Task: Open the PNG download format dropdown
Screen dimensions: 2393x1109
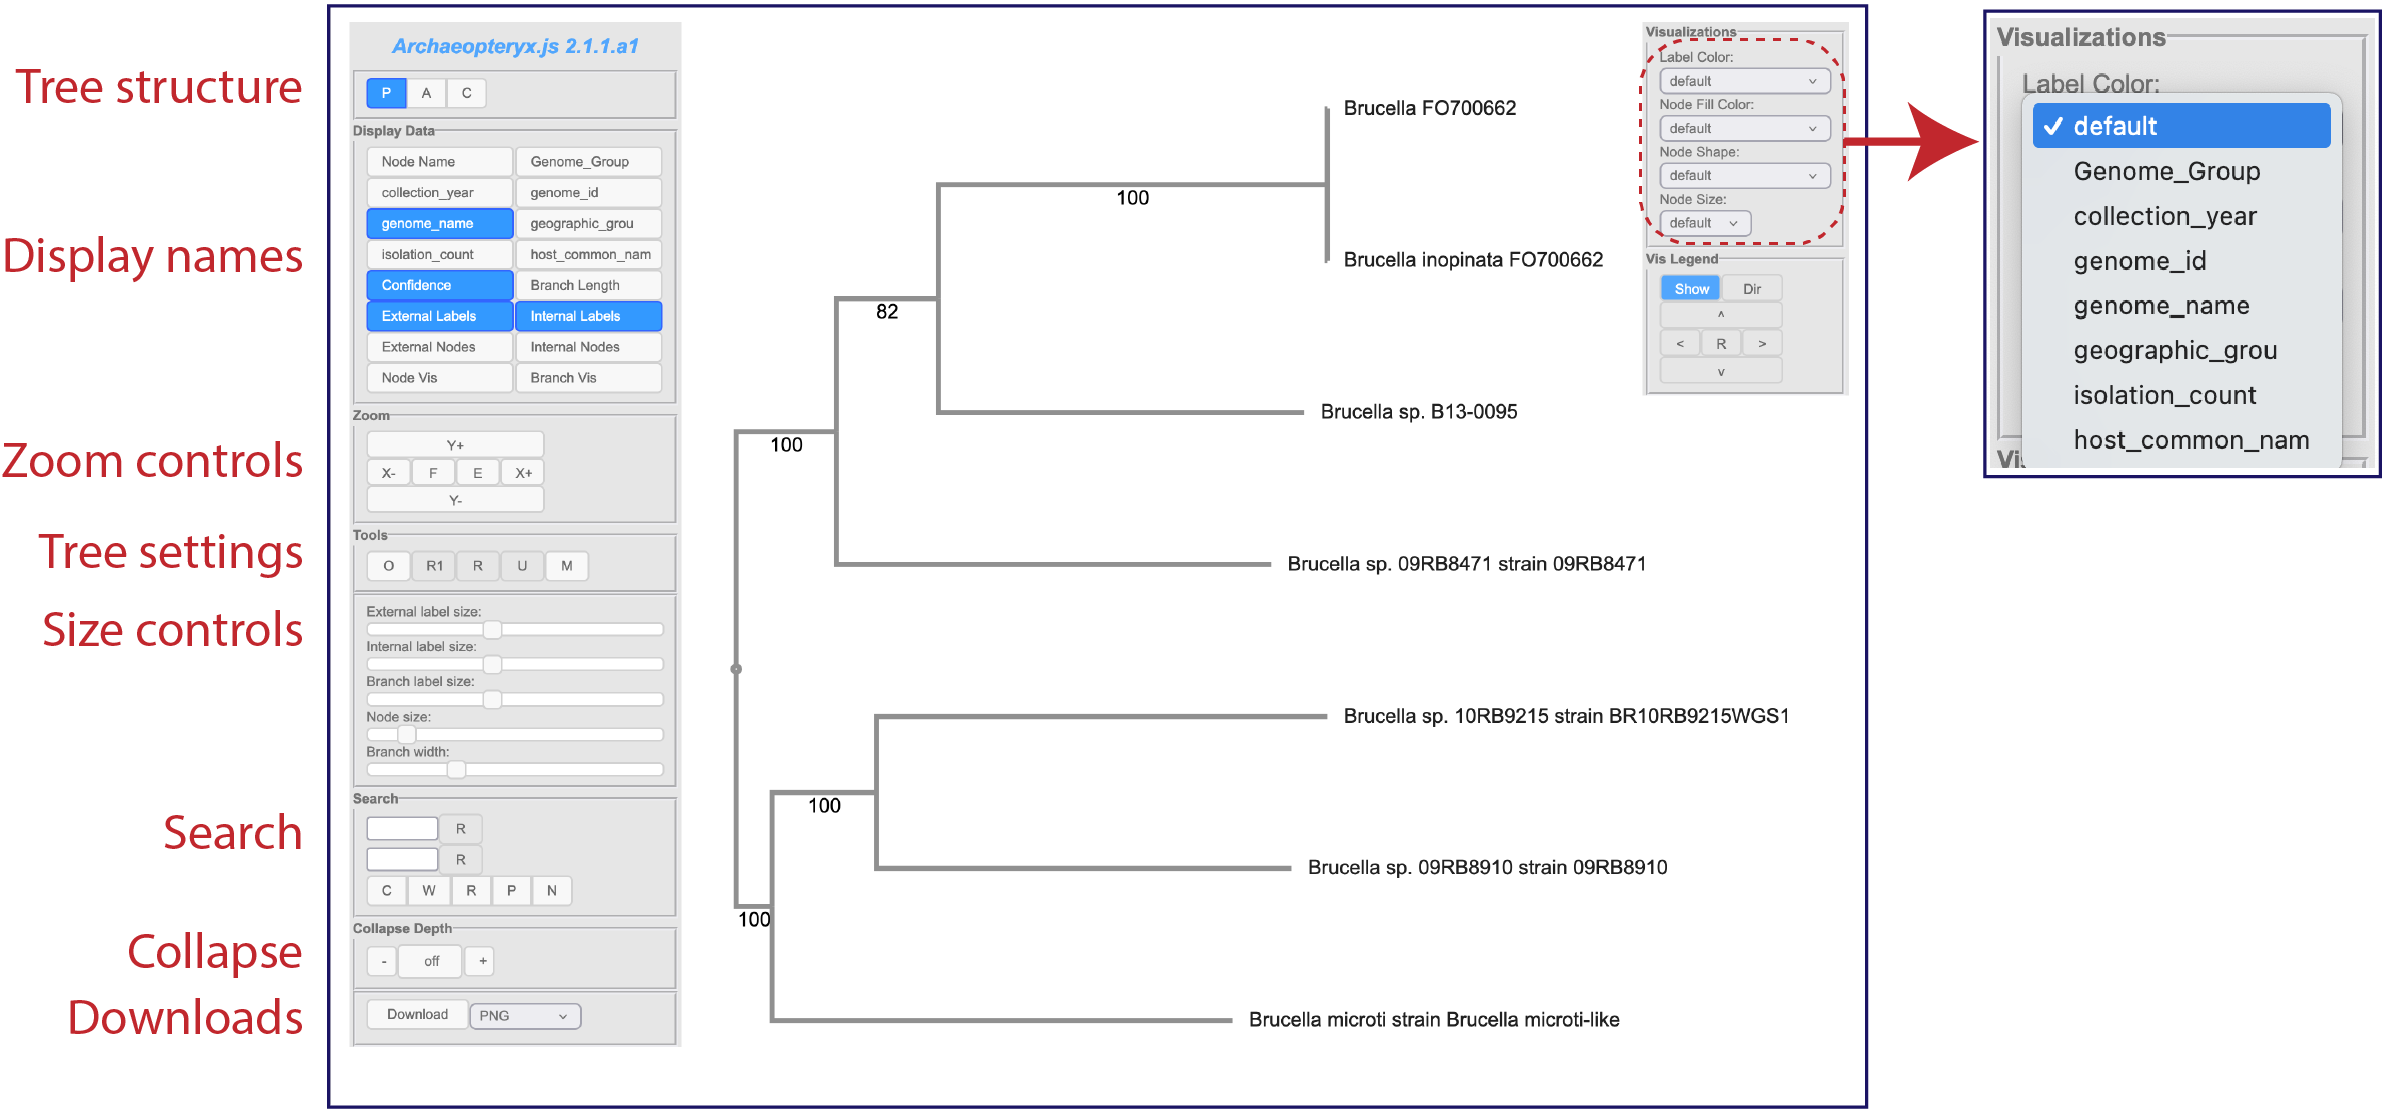Action: pos(524,1016)
